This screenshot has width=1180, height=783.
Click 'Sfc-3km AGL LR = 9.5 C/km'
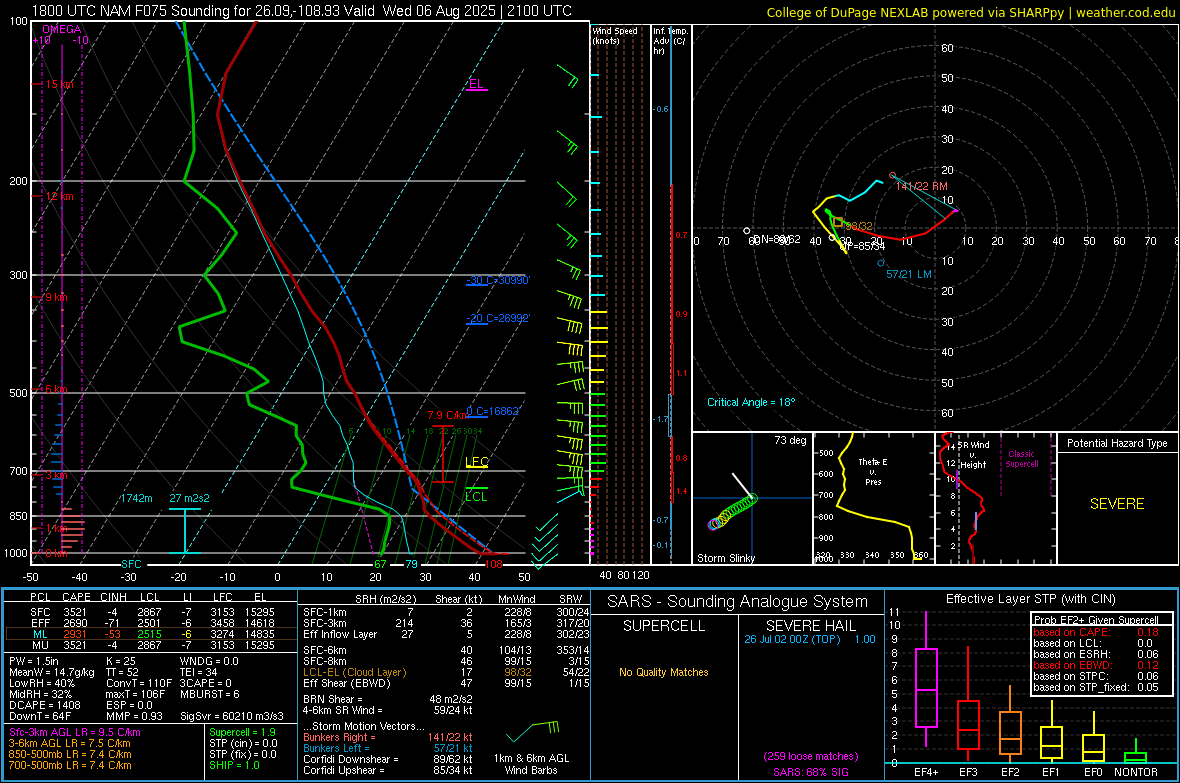click(75, 733)
